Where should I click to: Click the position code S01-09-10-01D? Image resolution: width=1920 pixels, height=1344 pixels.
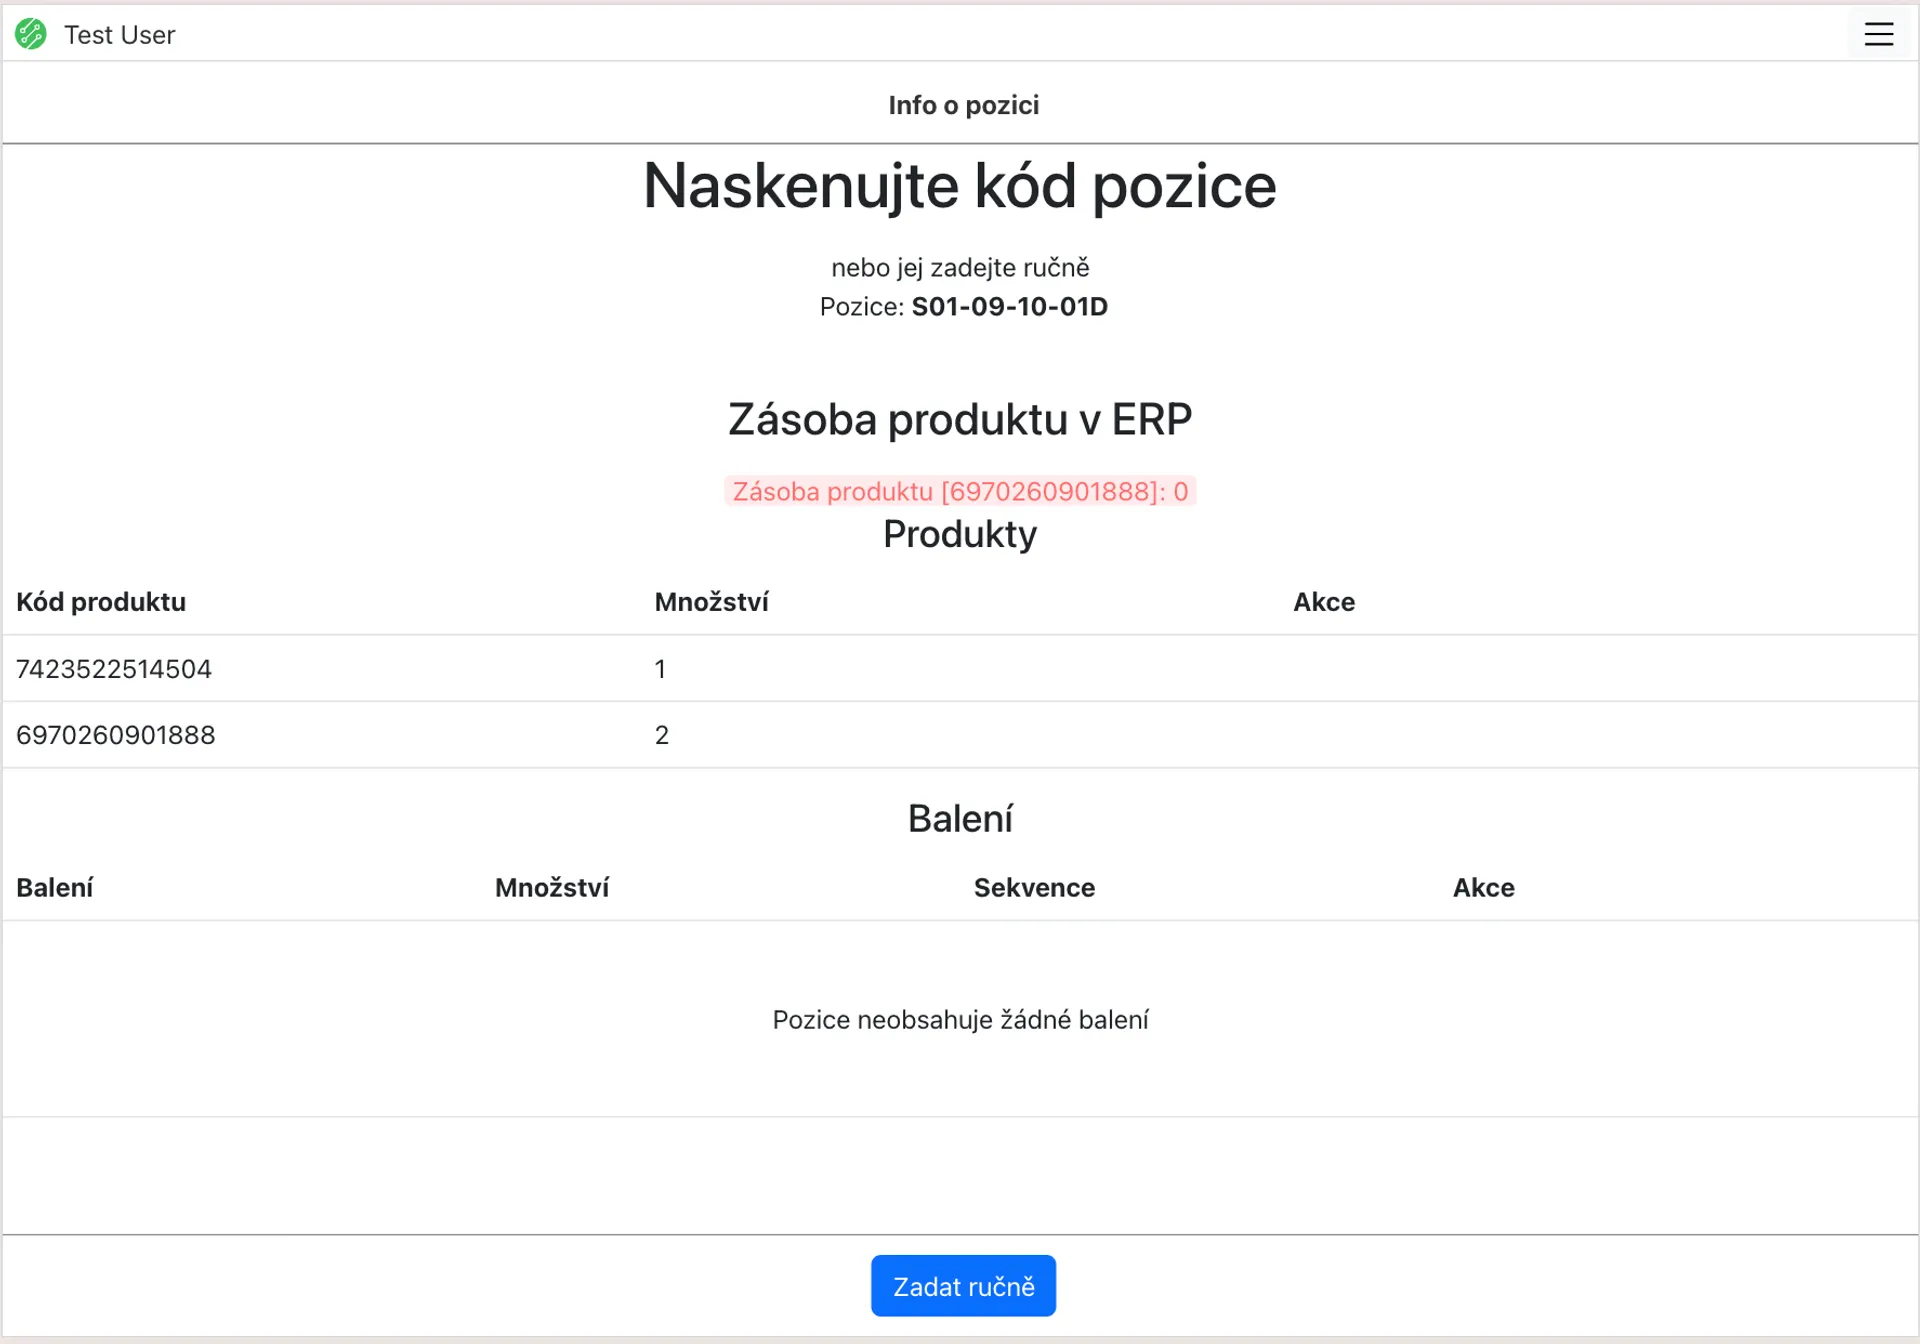(1009, 306)
